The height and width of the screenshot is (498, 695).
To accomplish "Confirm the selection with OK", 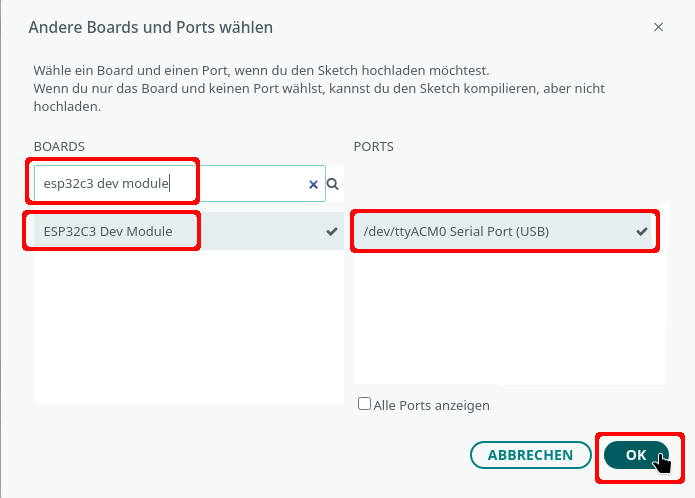I will (x=636, y=455).
